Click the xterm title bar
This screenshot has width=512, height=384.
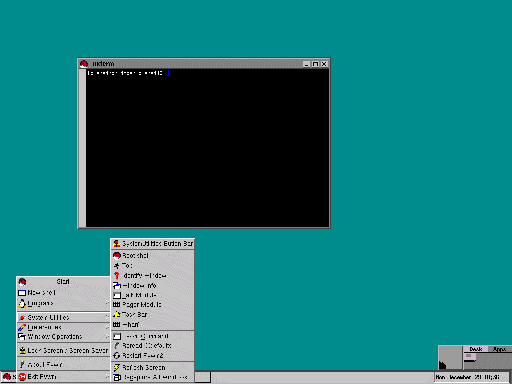tap(197, 64)
